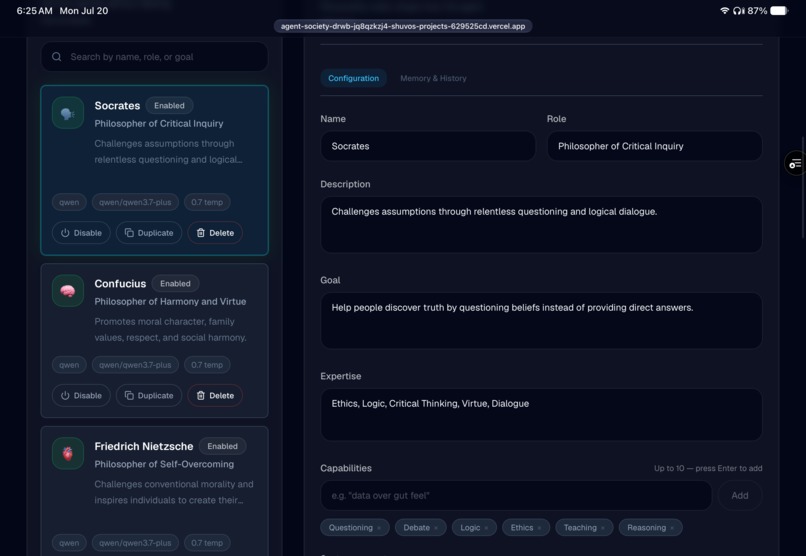Screen dimensions: 806x556
Task: Select the Socrates agent card title
Action: [x=117, y=105]
